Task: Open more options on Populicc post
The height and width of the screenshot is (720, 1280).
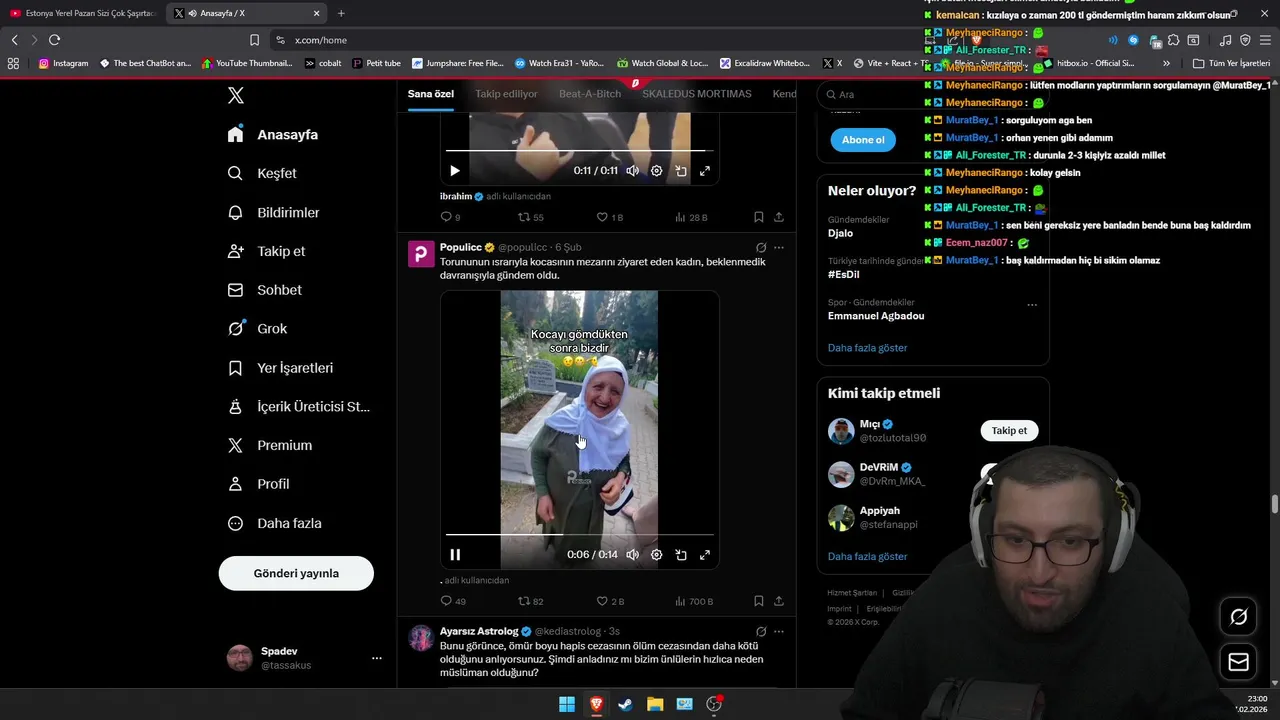Action: pyautogui.click(x=779, y=247)
